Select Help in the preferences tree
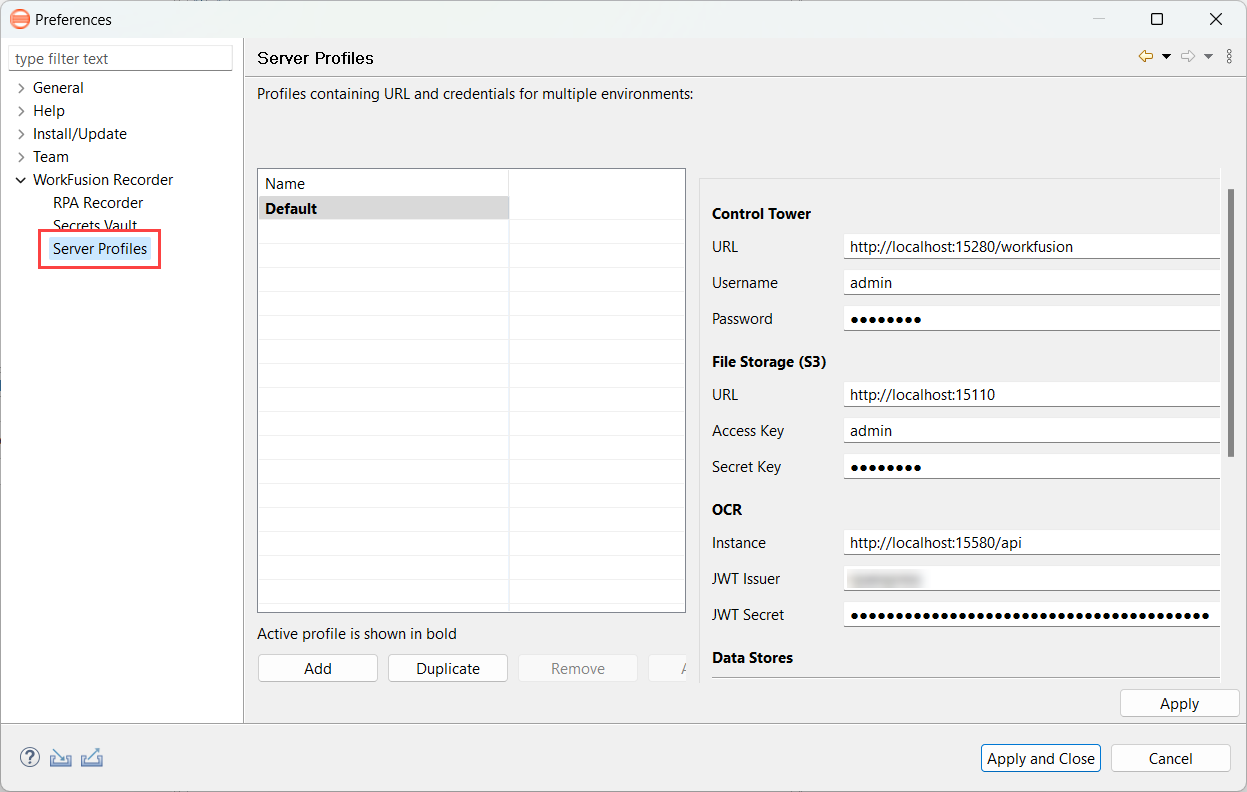1247x792 pixels. [49, 111]
